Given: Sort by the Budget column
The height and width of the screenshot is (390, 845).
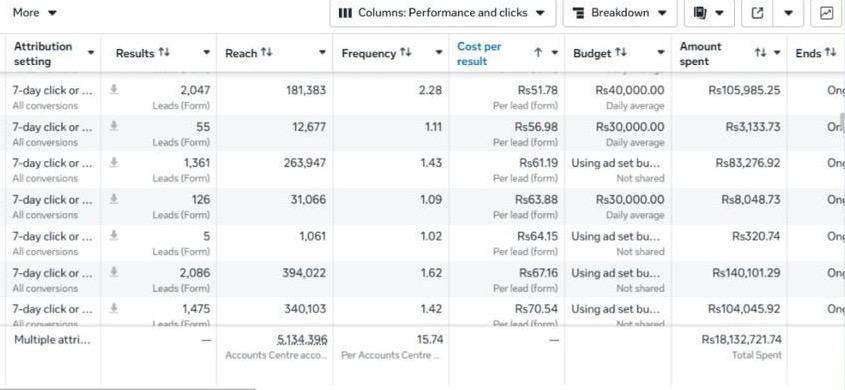Looking at the screenshot, I should pos(600,53).
